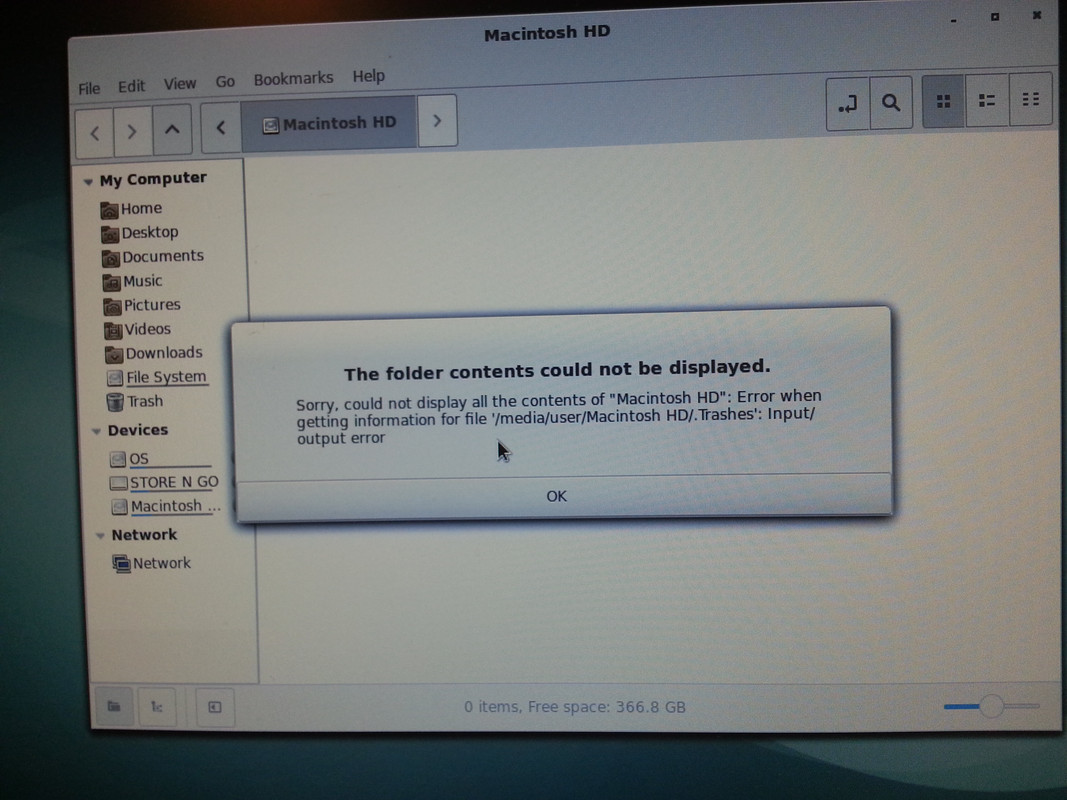The height and width of the screenshot is (800, 1067).
Task: Click the forward navigation arrow
Action: (132, 131)
